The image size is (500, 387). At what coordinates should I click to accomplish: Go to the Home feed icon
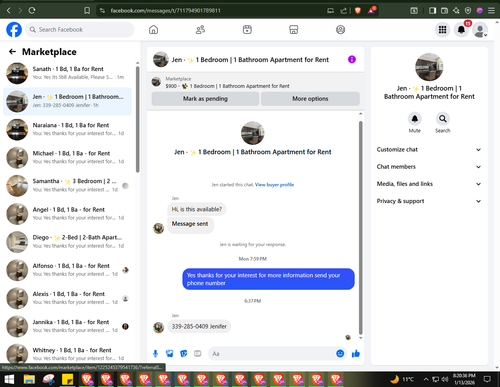point(153,30)
